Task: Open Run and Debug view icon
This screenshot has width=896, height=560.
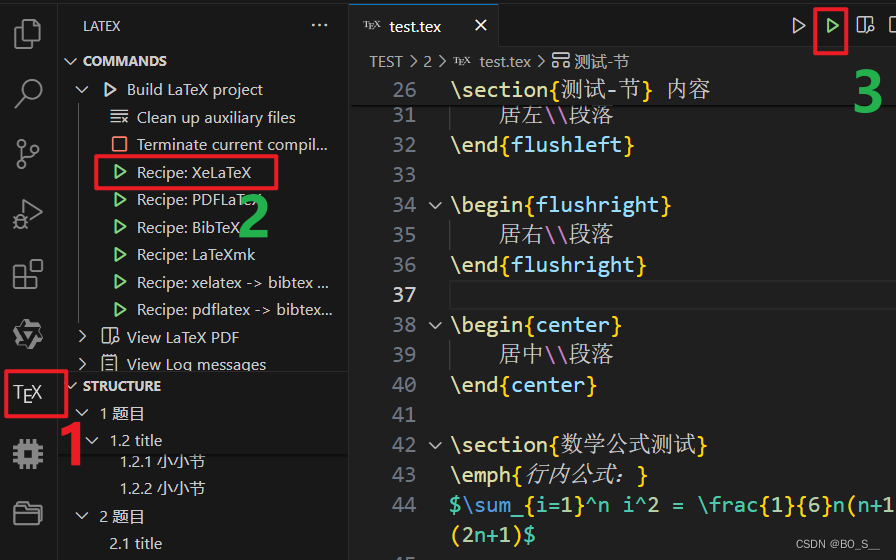Action: tap(28, 214)
